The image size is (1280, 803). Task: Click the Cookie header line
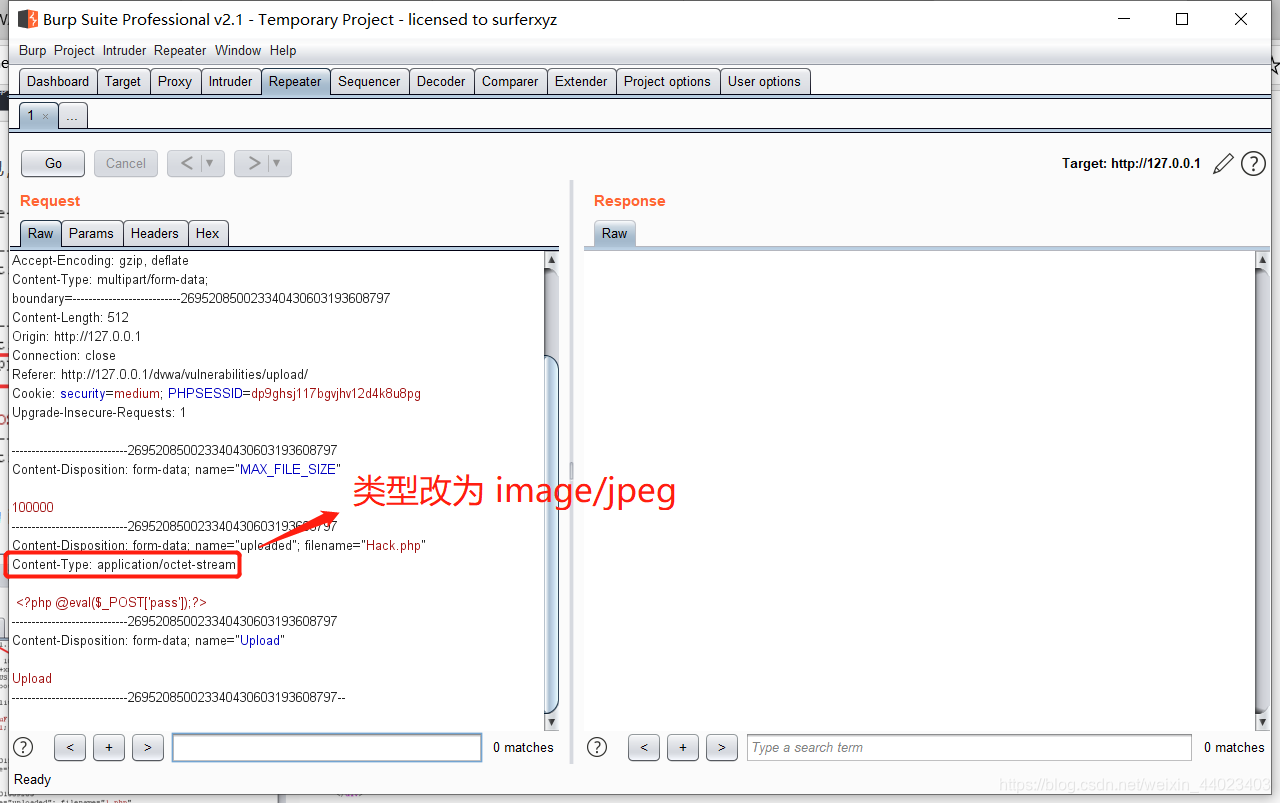click(216, 394)
